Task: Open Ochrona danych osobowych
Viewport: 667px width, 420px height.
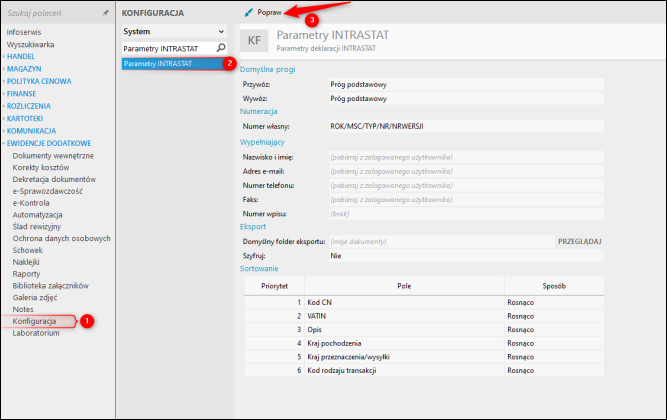Action: [61, 238]
